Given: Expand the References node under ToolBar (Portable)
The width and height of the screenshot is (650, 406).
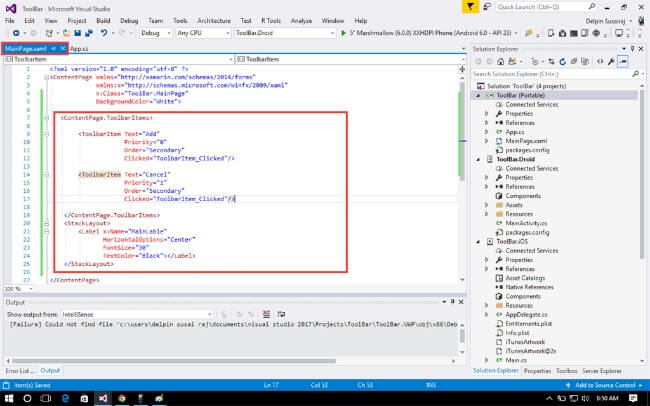Looking at the screenshot, I should 487,122.
